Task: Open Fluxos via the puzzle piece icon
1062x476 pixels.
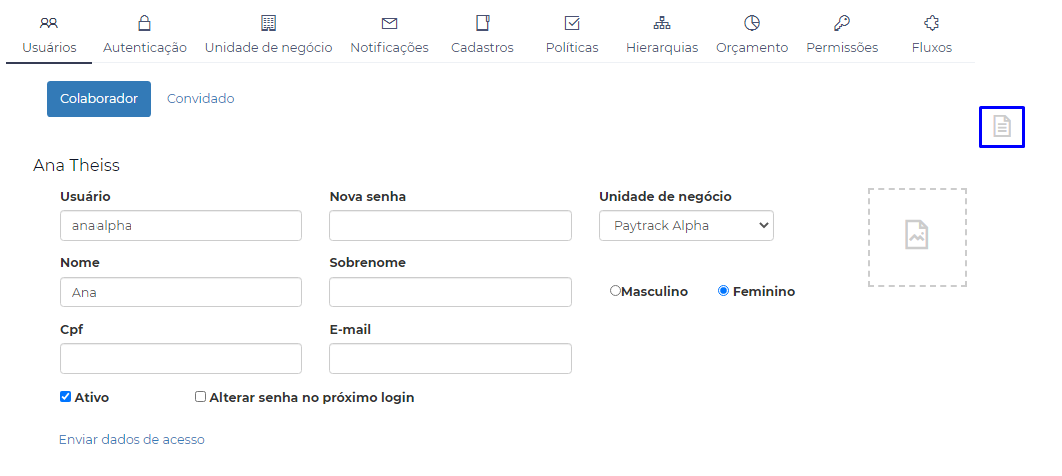Action: pyautogui.click(x=932, y=23)
